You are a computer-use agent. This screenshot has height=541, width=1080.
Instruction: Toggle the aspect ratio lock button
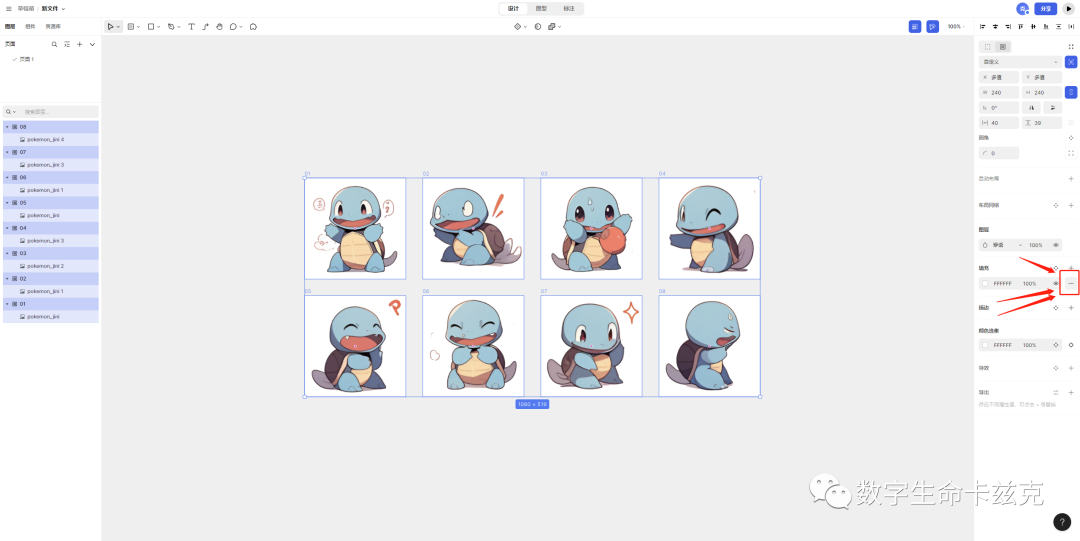[1070, 92]
